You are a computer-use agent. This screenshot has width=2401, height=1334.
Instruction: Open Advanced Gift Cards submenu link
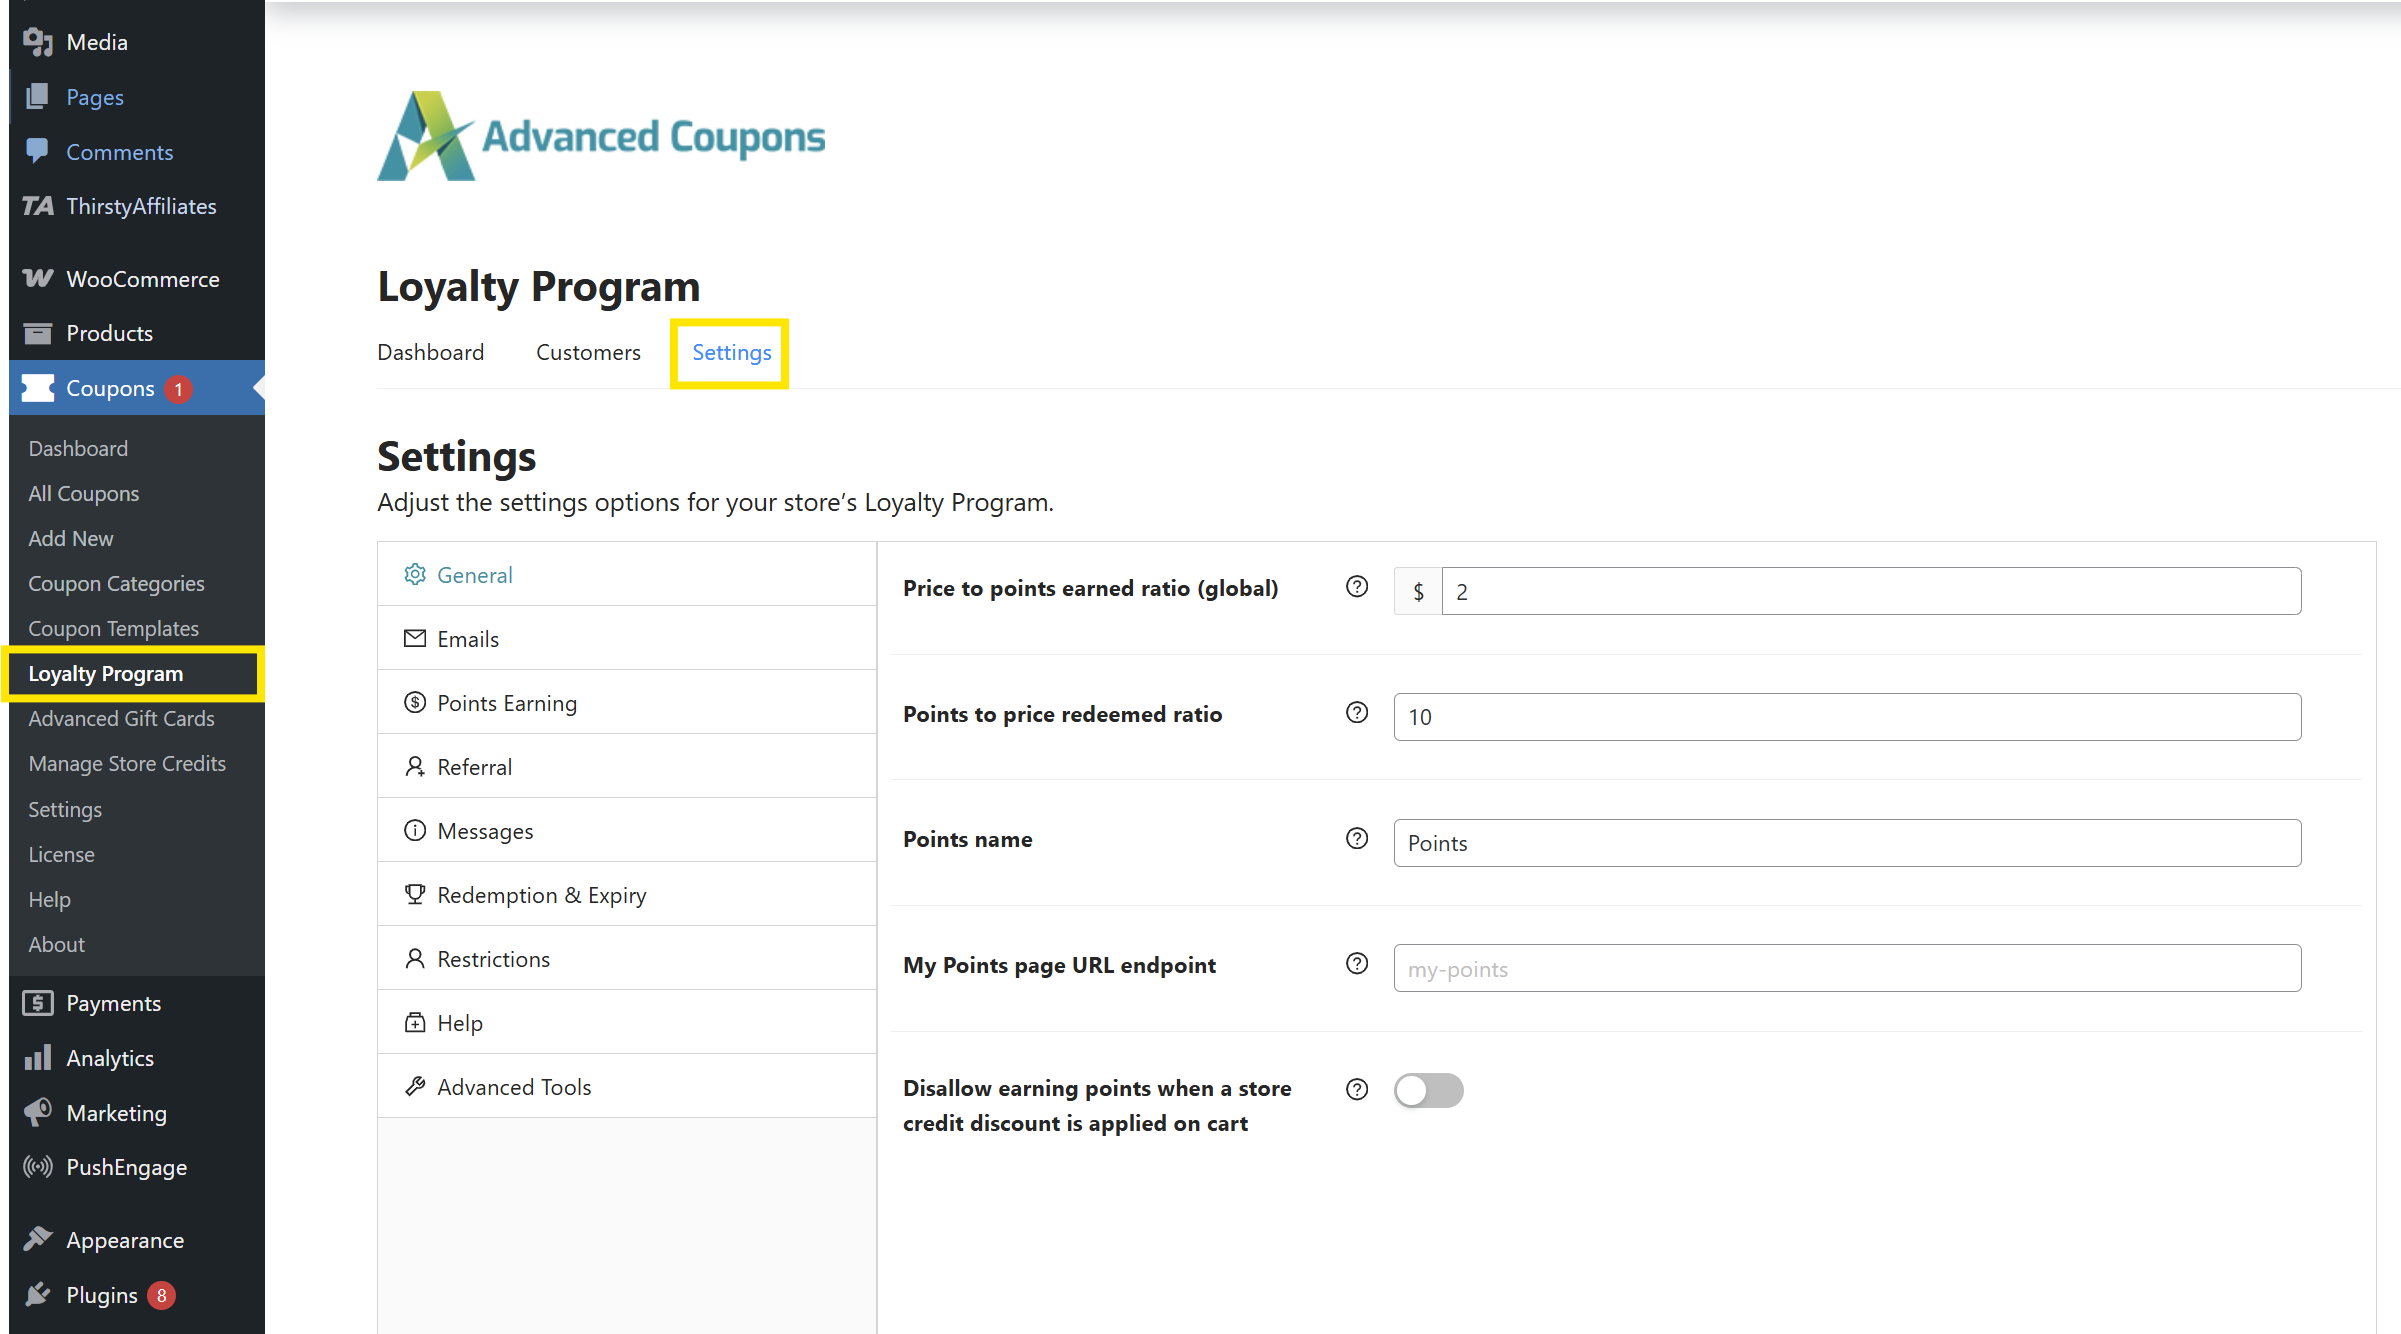[121, 718]
